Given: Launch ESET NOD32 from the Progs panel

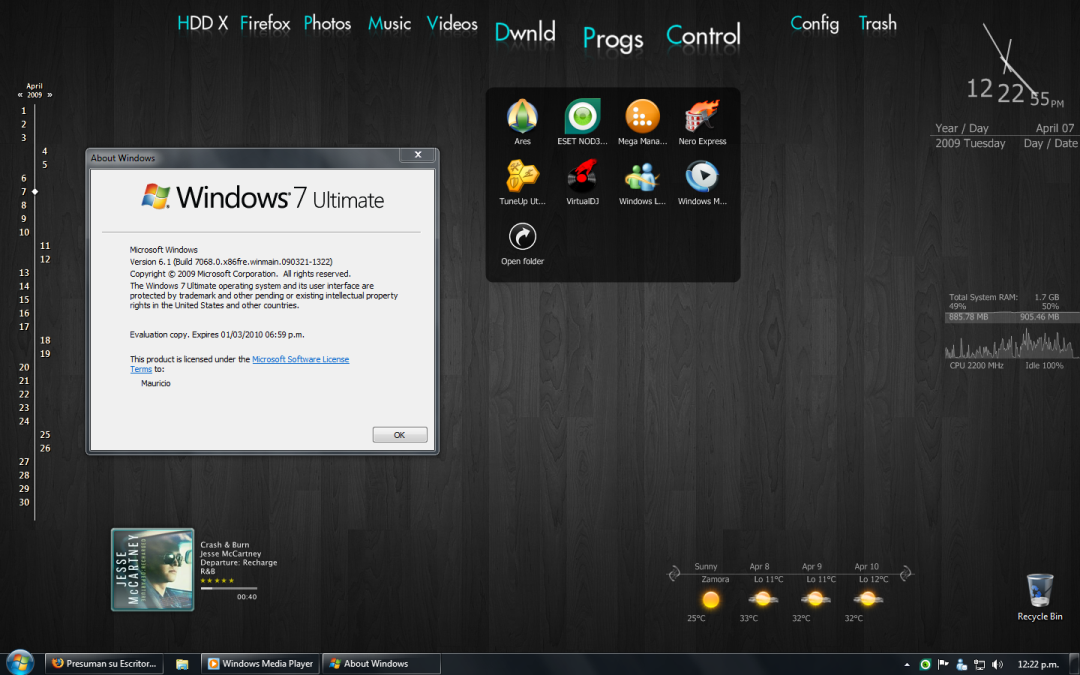Looking at the screenshot, I should pyautogui.click(x=582, y=116).
